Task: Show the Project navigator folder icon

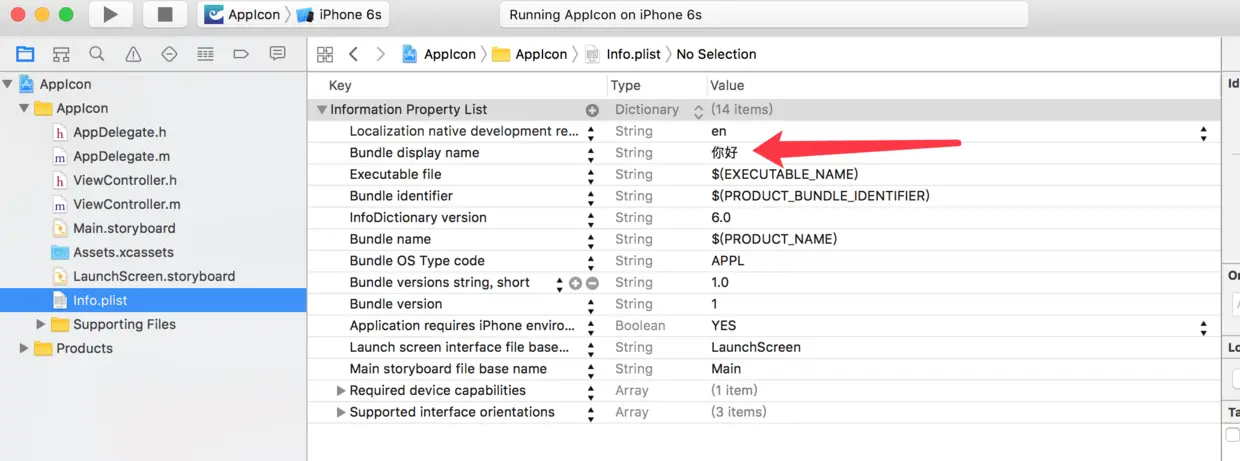Action: [x=25, y=54]
